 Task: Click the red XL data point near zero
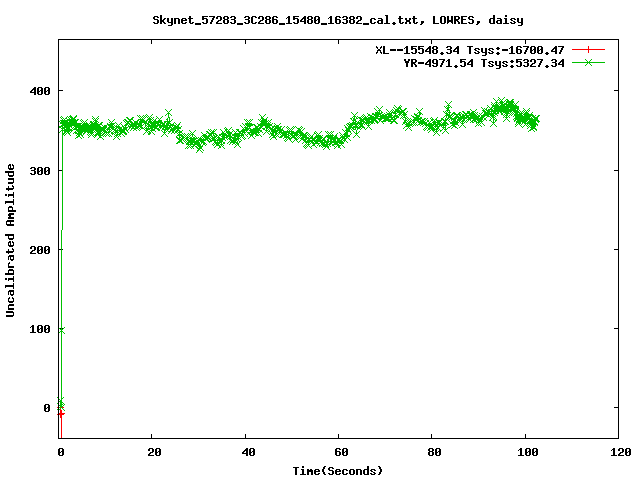point(61,414)
